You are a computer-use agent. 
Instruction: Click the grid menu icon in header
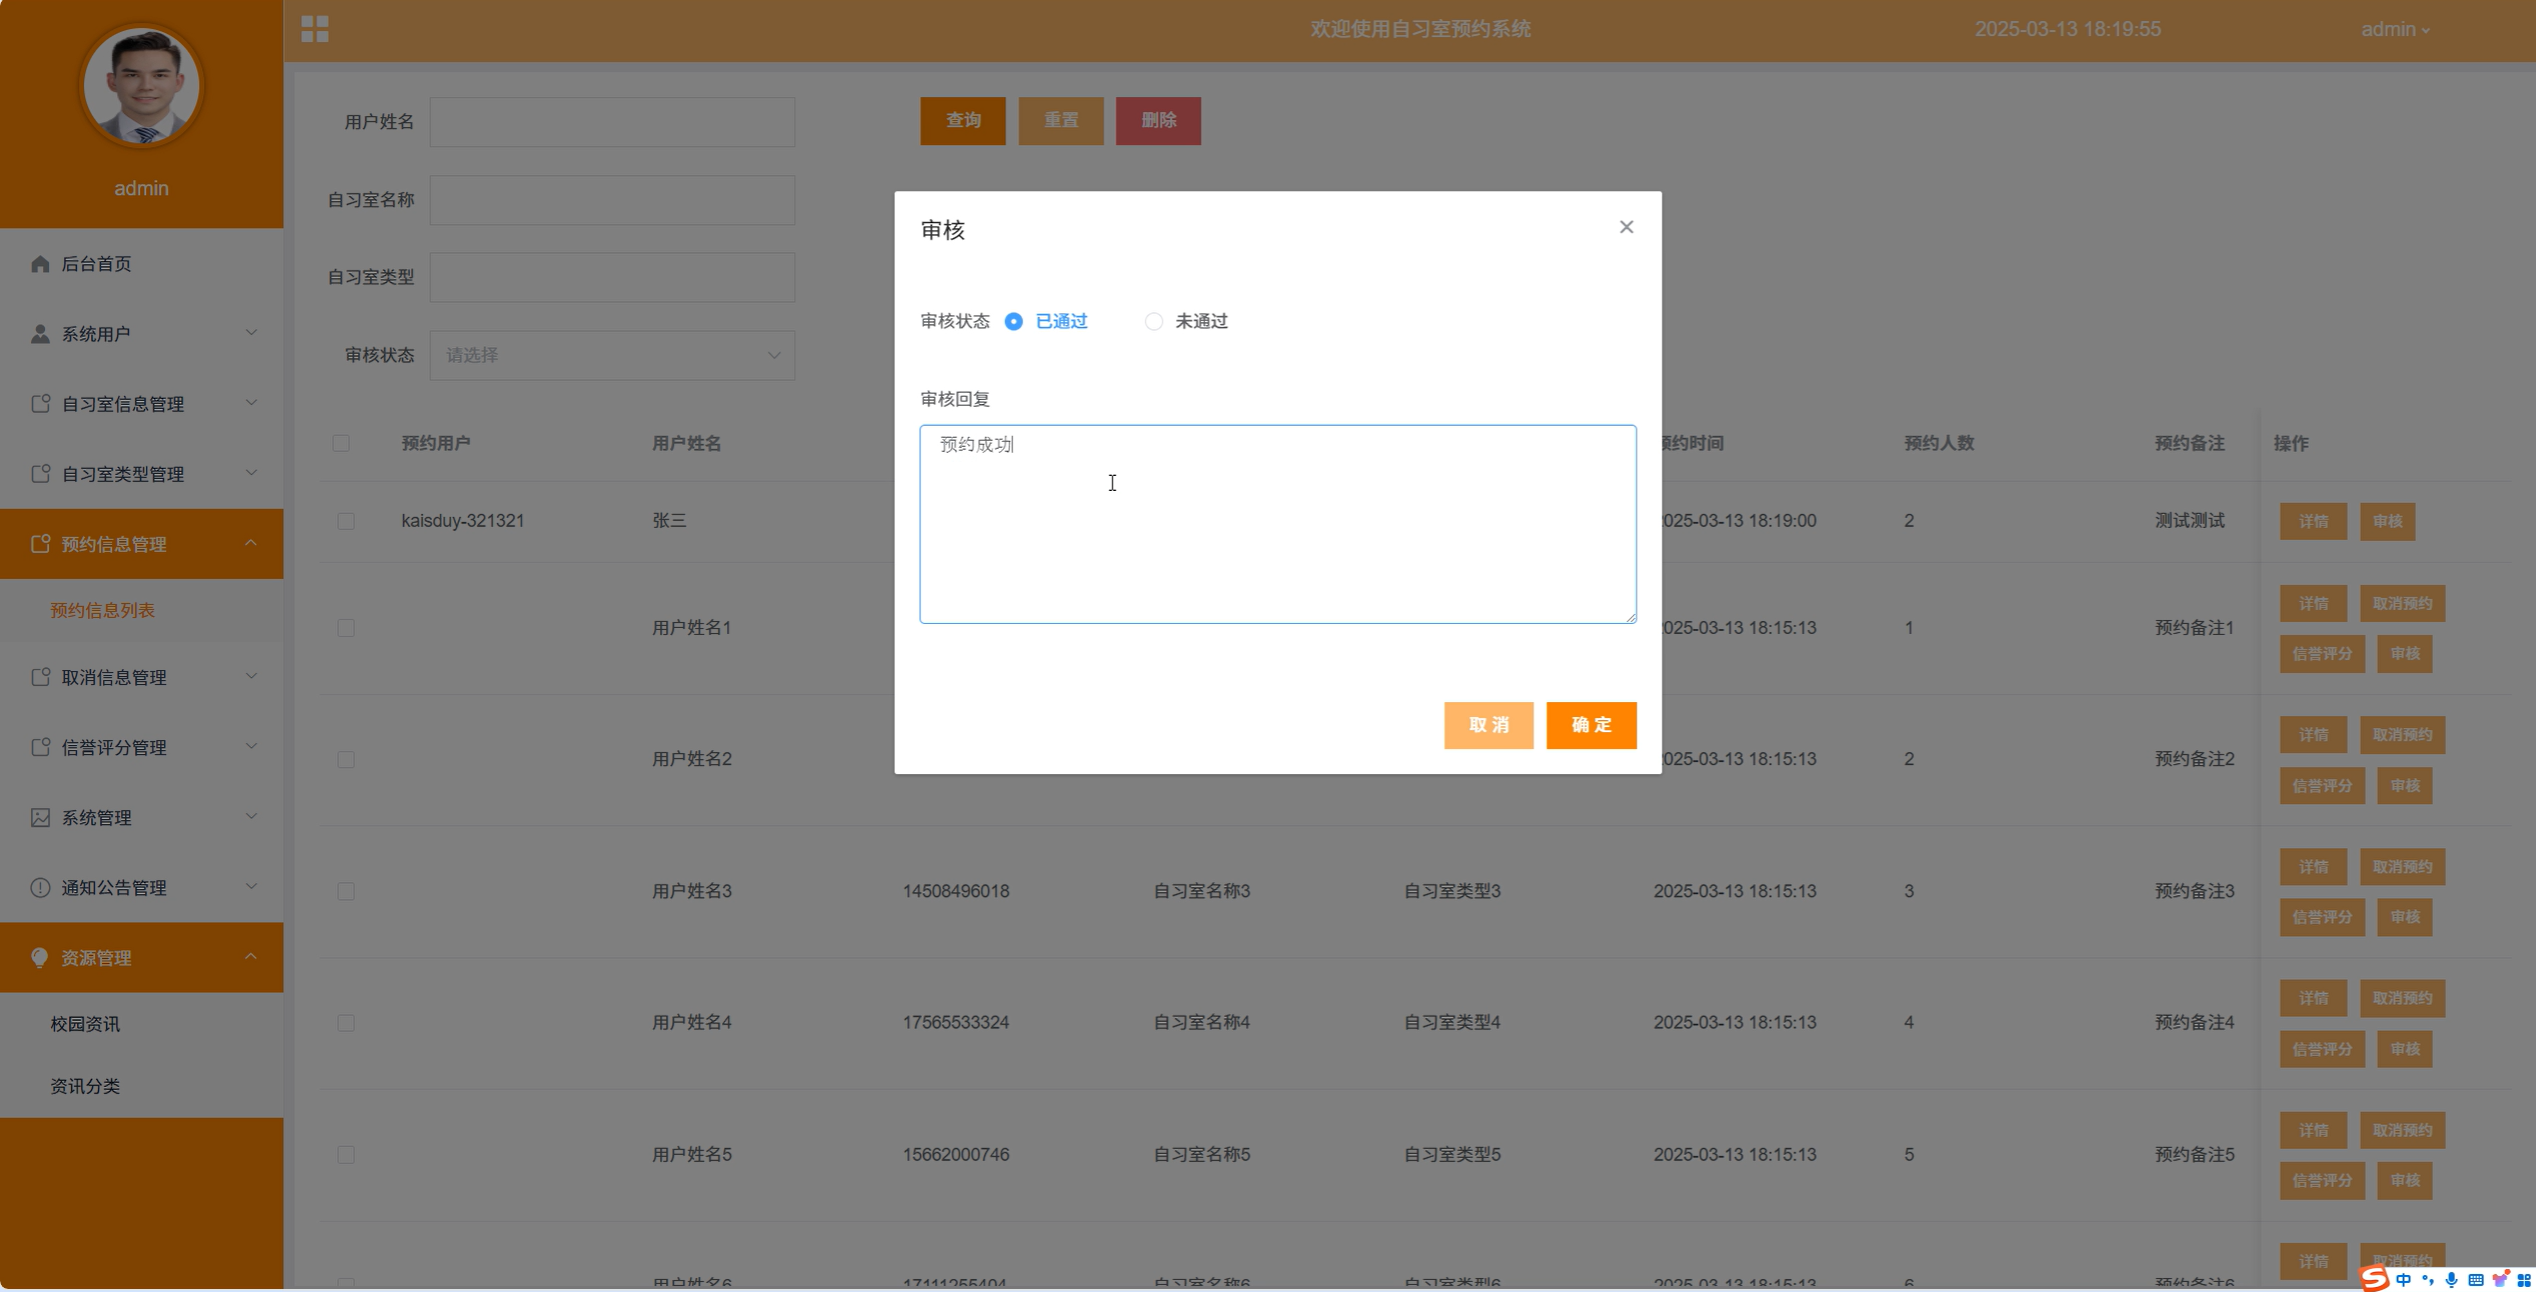point(314,29)
